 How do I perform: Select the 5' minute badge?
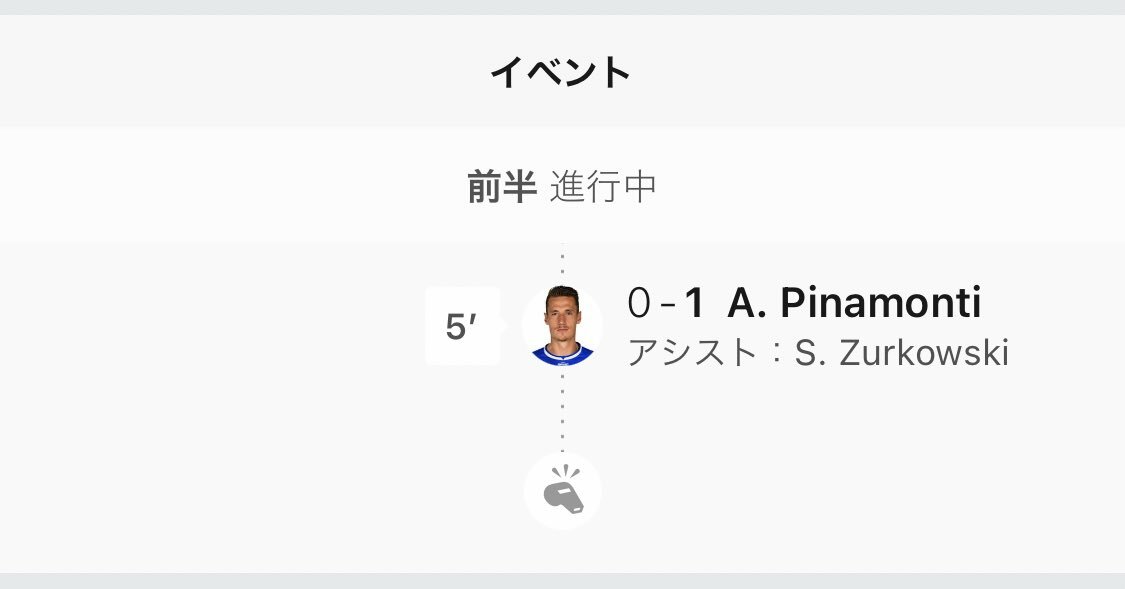click(x=463, y=326)
